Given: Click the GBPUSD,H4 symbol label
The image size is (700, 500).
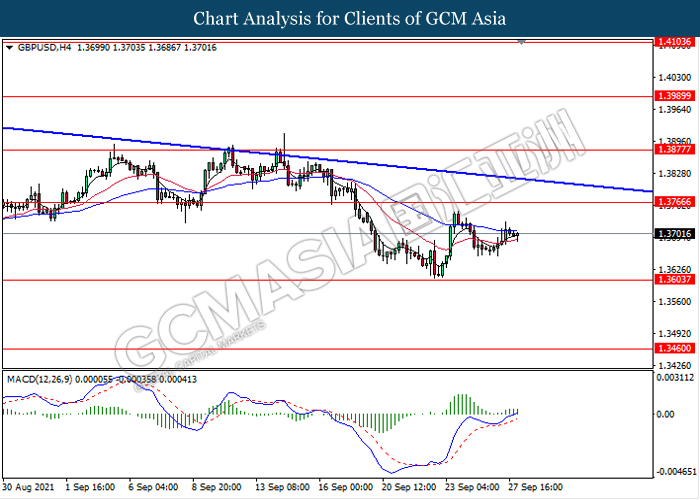Looking at the screenshot, I should (x=44, y=47).
